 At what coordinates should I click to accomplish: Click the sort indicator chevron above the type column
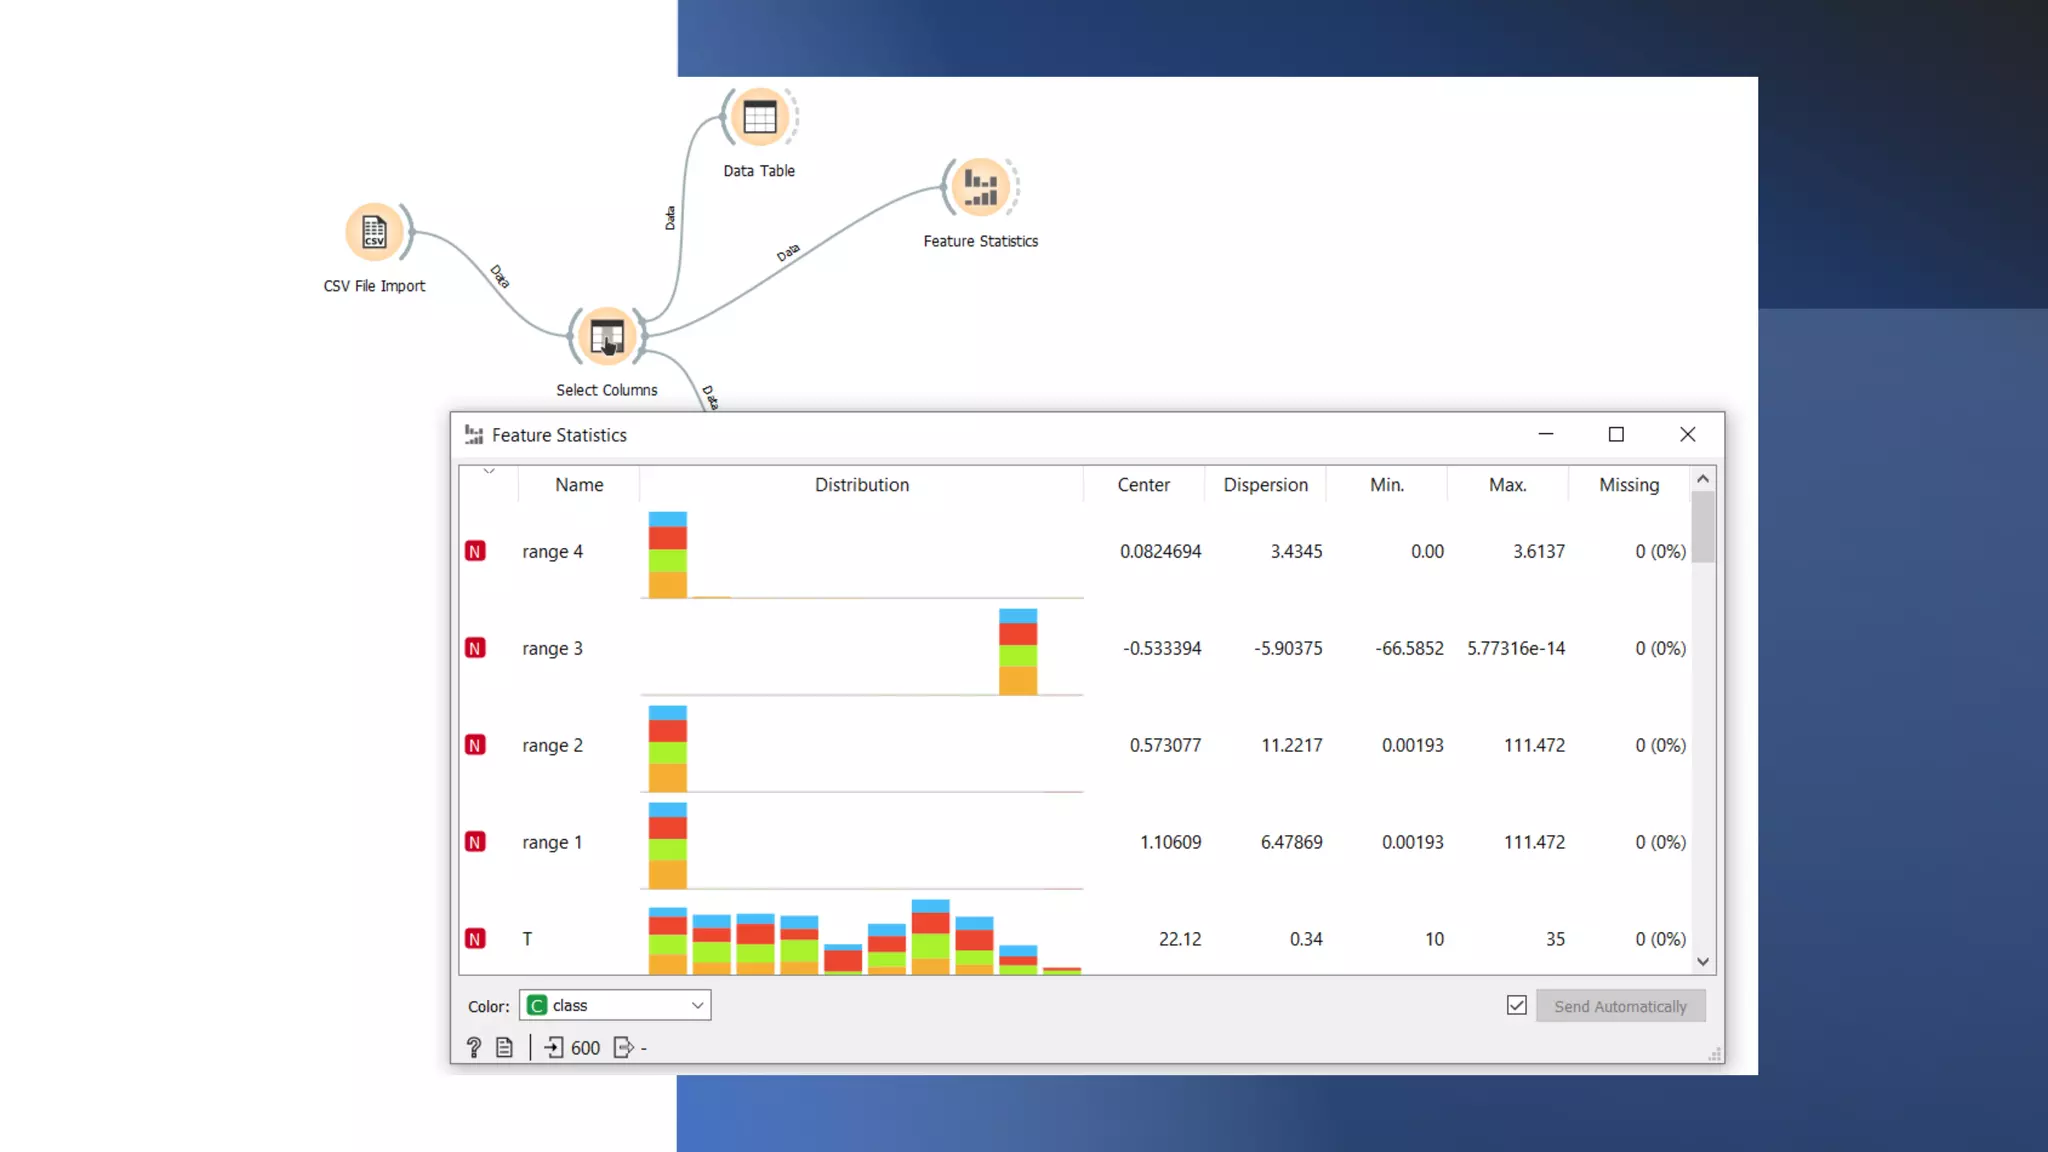489,470
